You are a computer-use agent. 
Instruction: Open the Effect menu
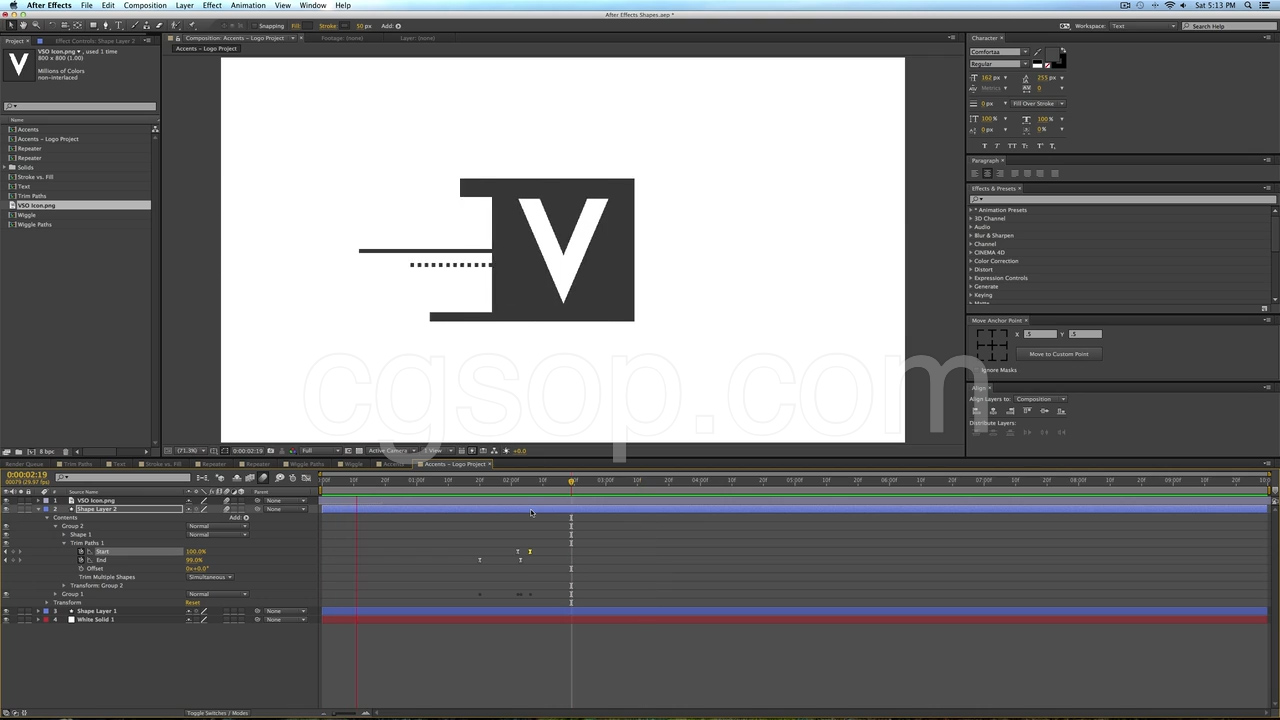point(213,6)
